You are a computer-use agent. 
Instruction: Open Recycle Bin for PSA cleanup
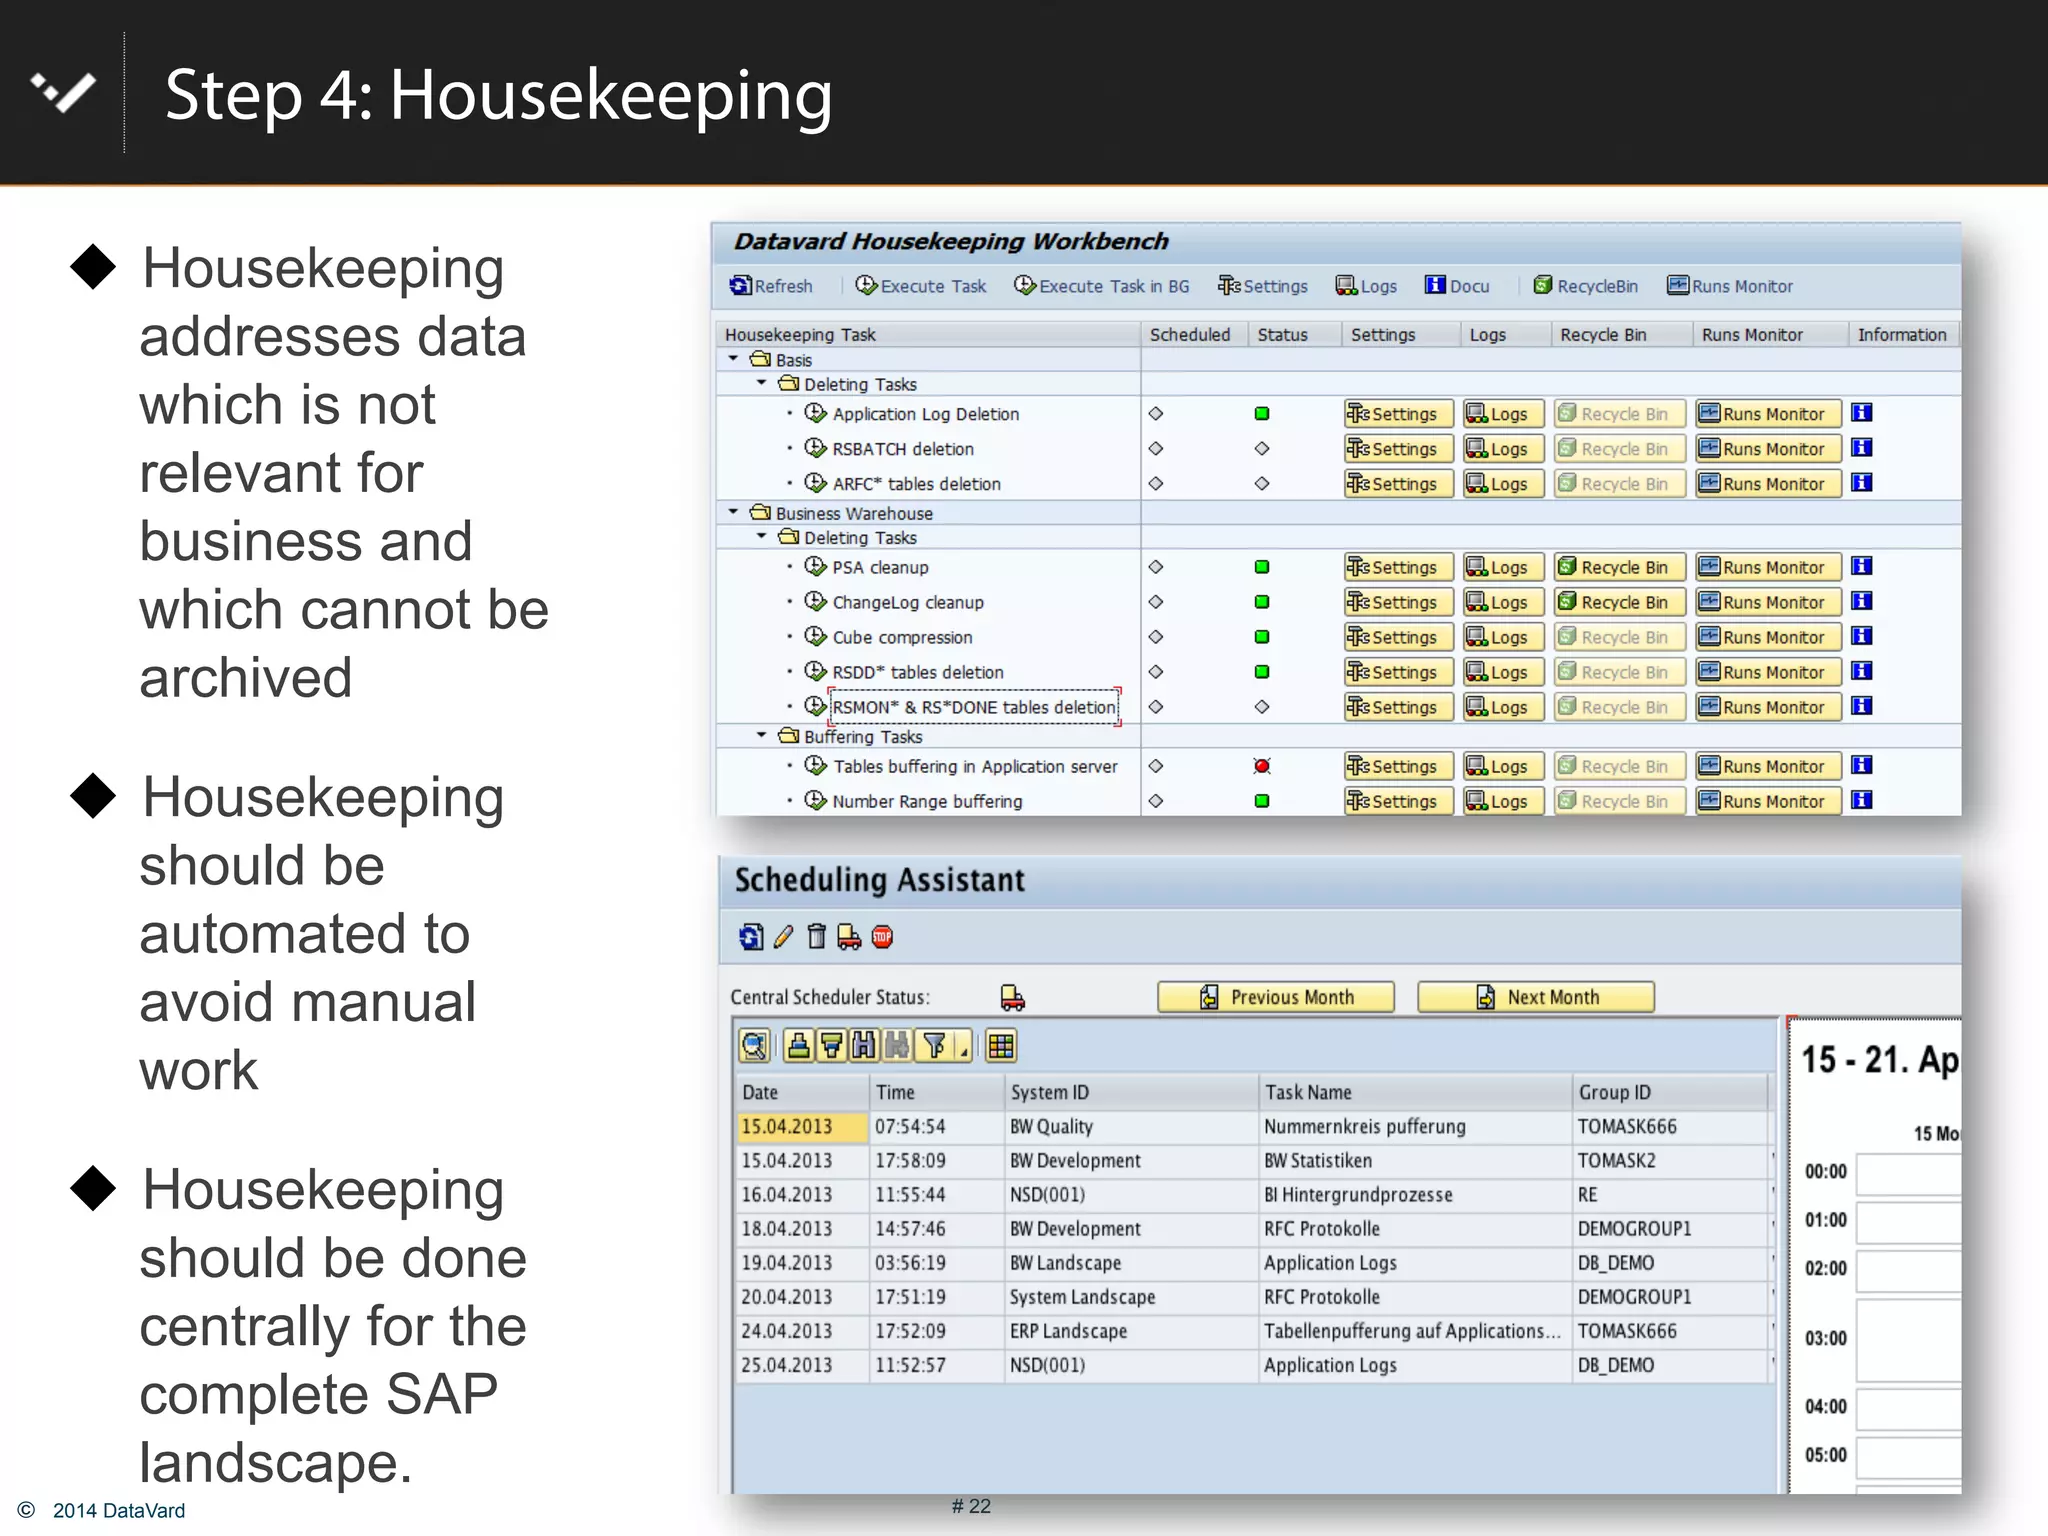(x=1618, y=567)
